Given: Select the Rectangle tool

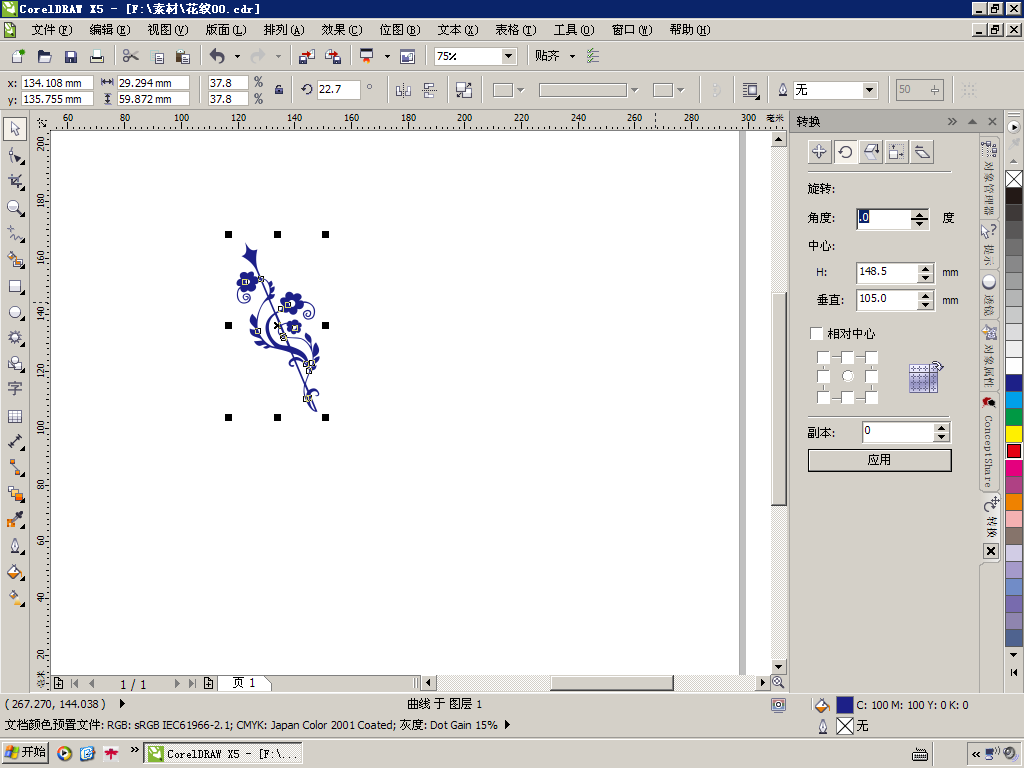Looking at the screenshot, I should (15, 286).
